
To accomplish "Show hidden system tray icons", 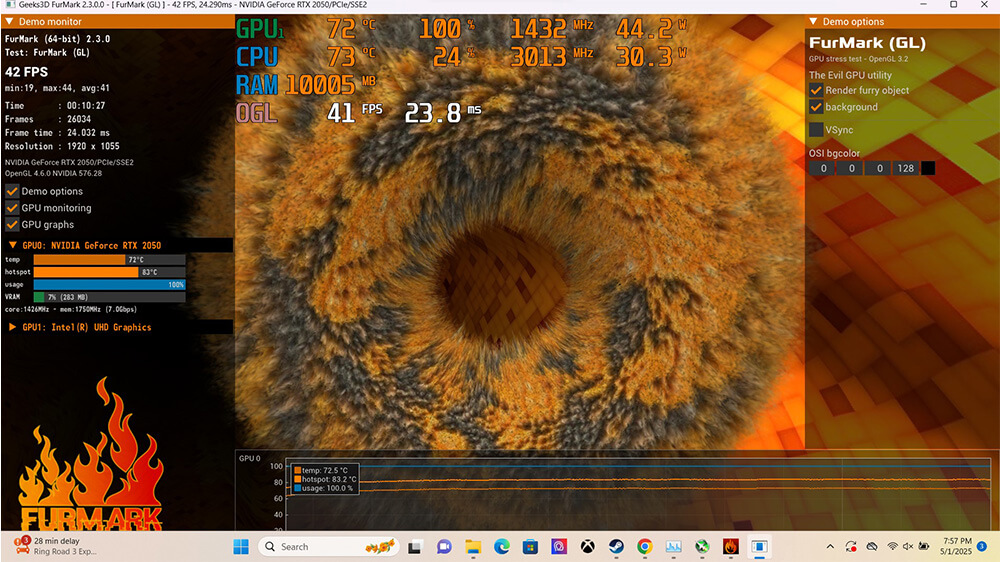I will [x=830, y=547].
